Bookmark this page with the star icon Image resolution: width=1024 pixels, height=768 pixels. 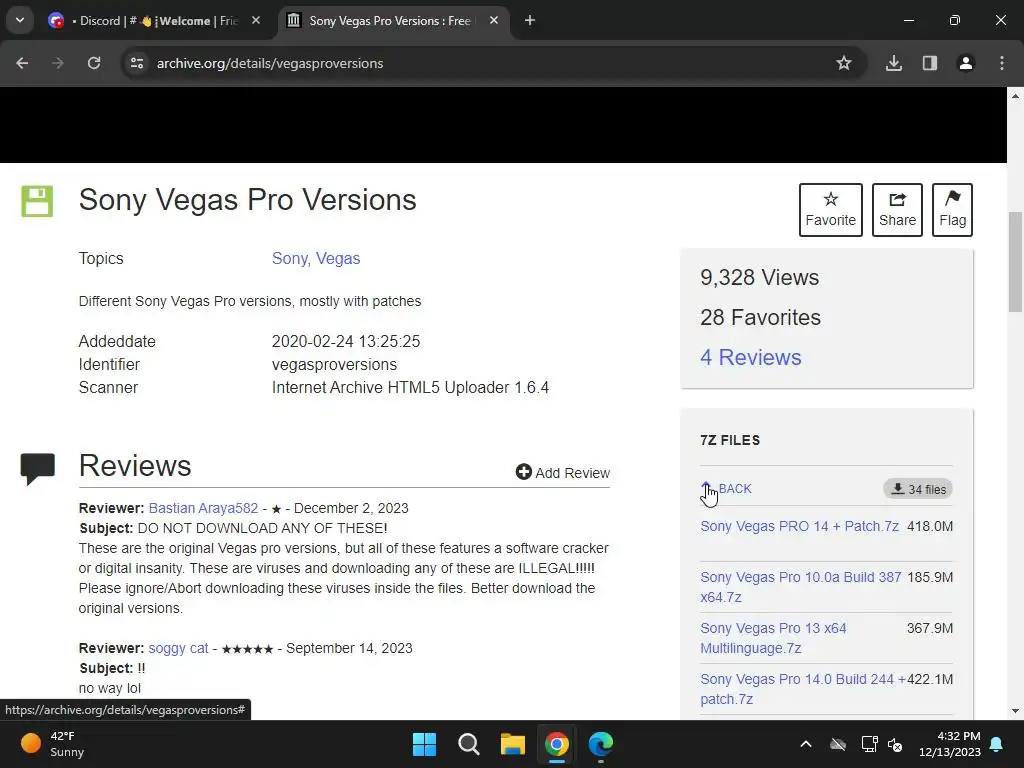tap(844, 63)
